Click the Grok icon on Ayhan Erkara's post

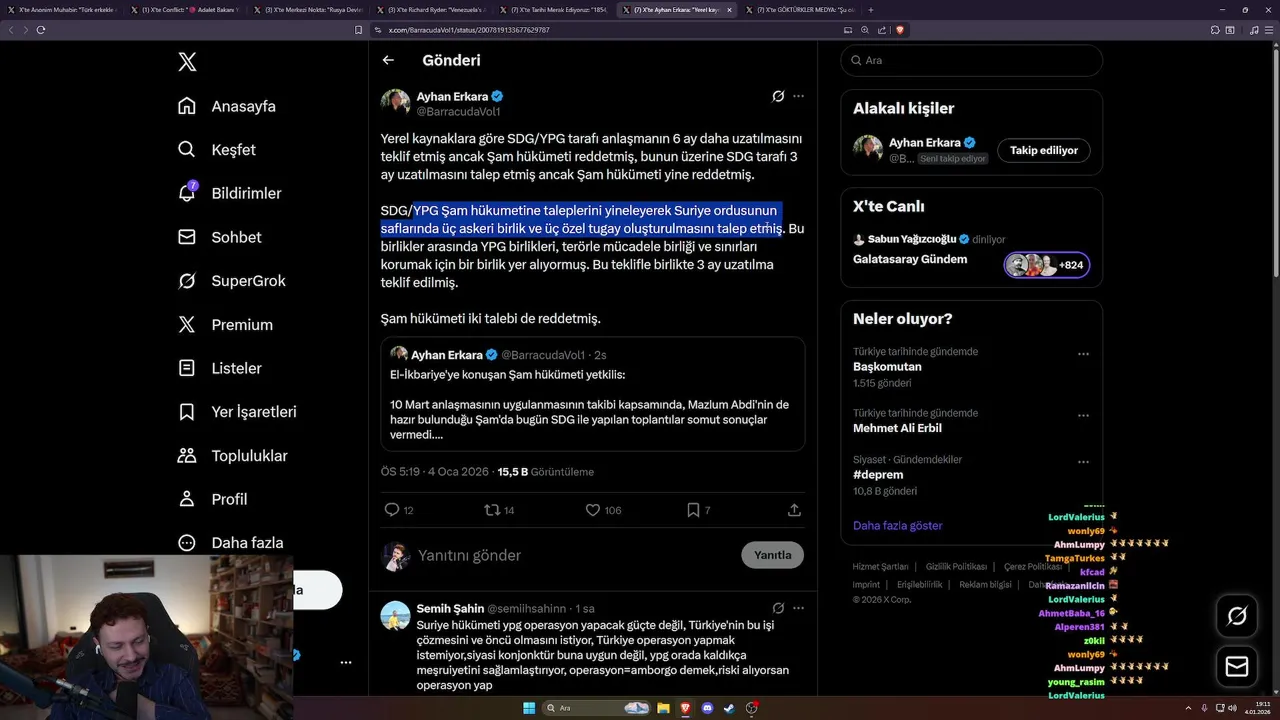[778, 96]
